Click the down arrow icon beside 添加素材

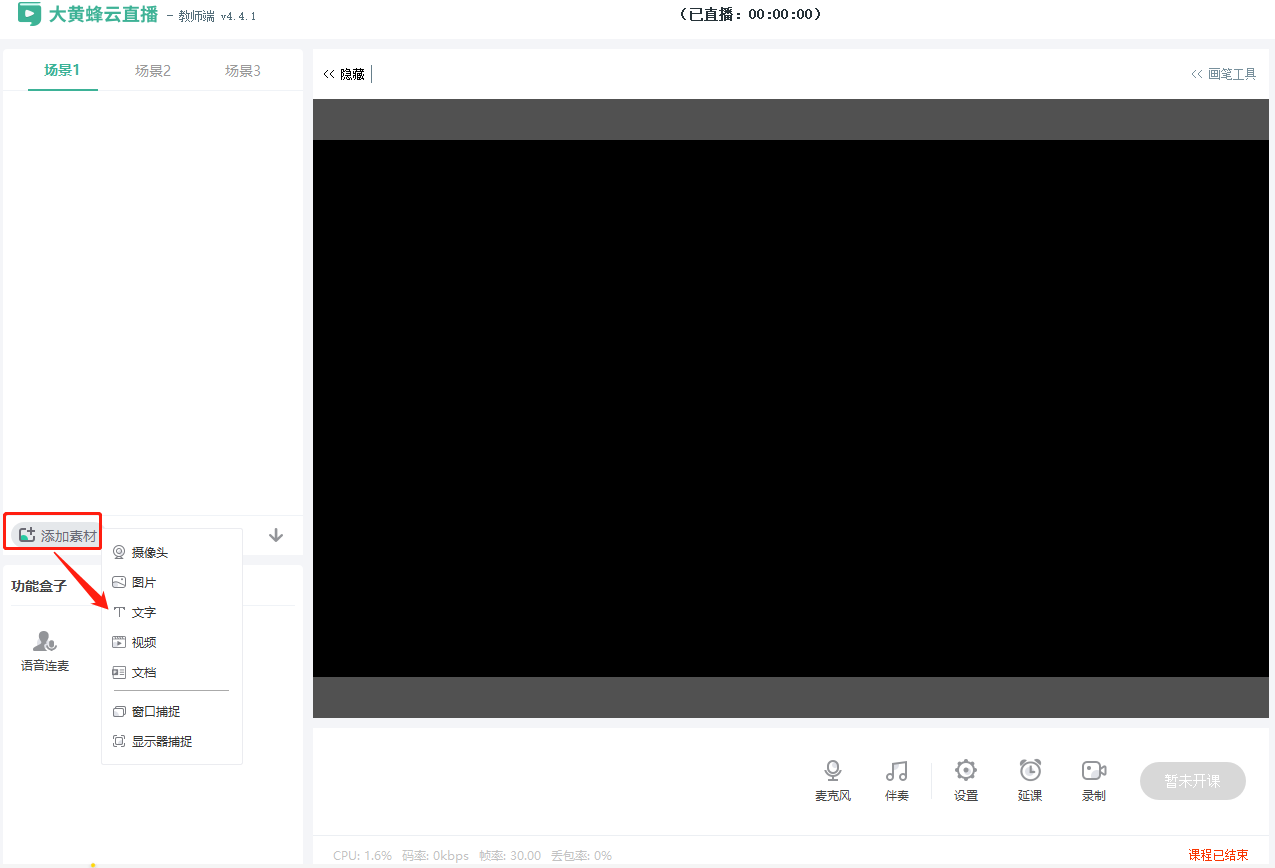coord(276,535)
